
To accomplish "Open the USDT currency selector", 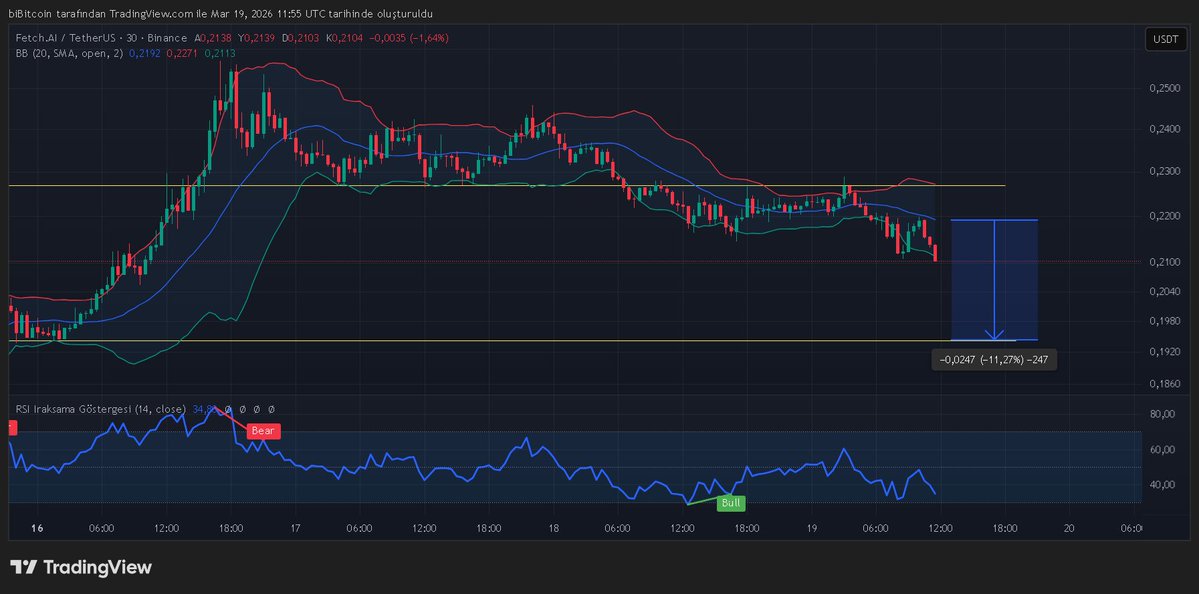I will [1166, 39].
